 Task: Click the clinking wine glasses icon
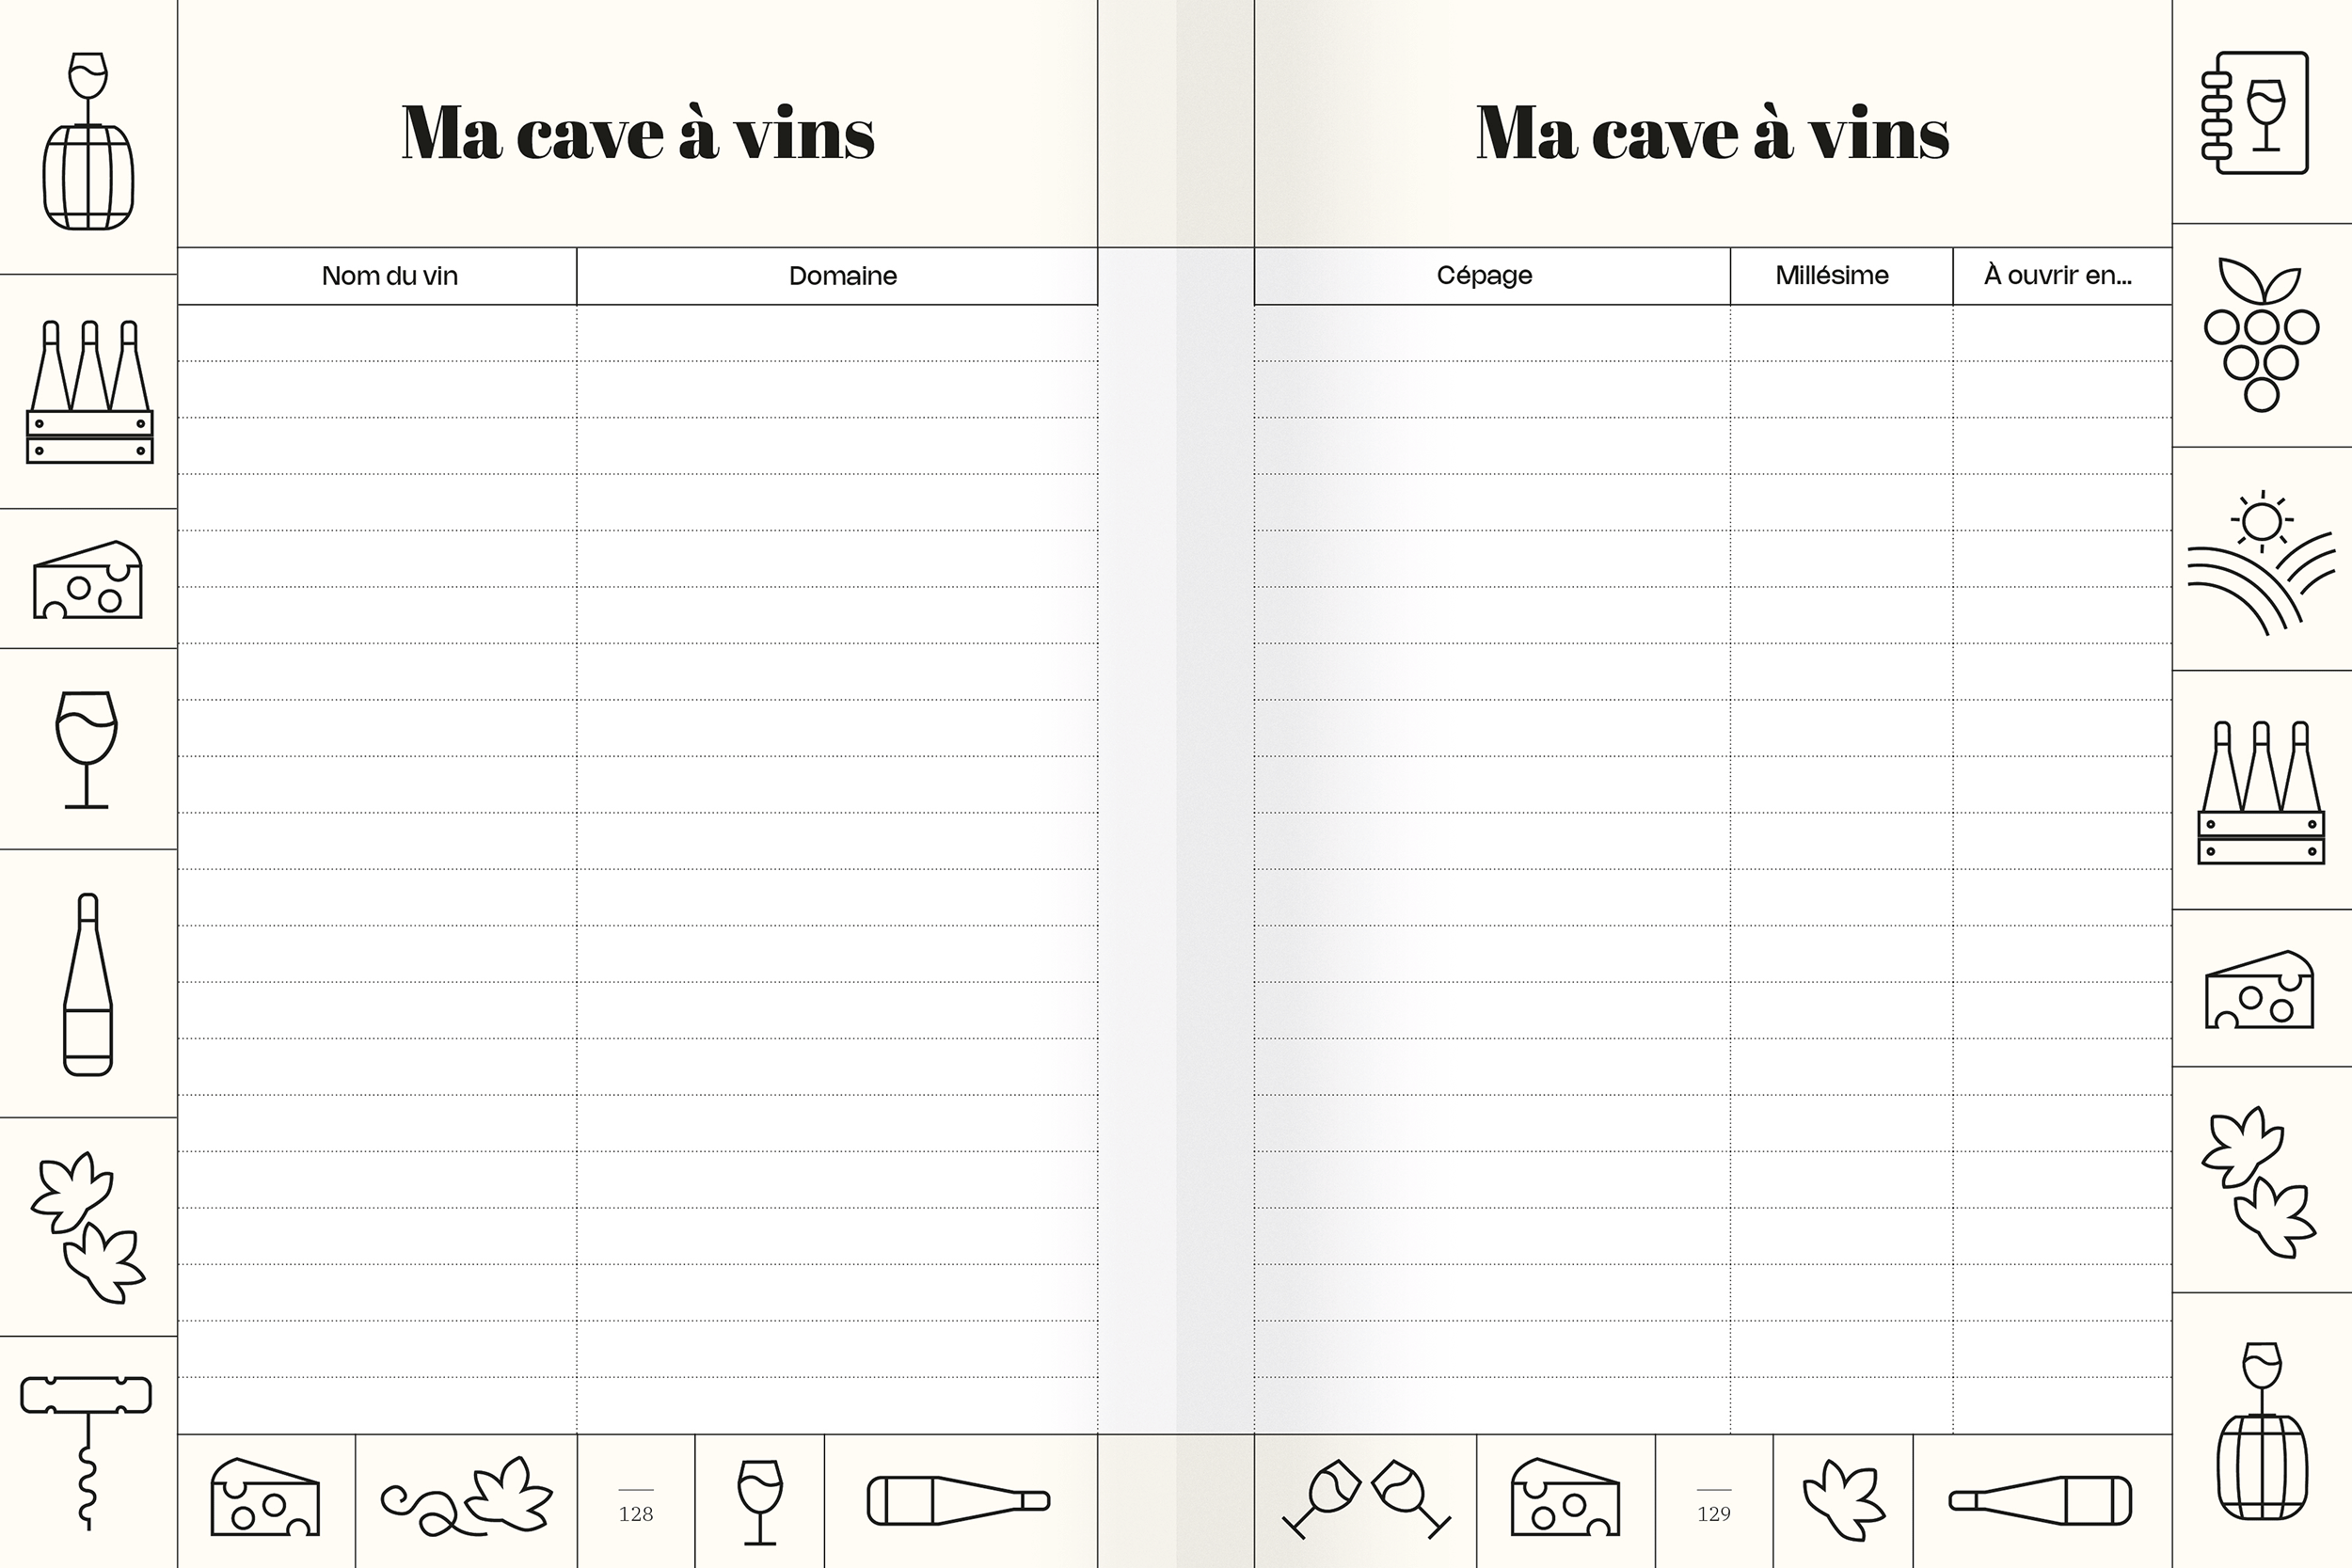click(1366, 1499)
